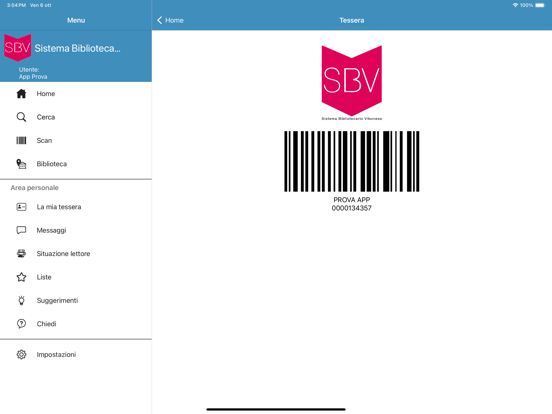
Task: Click the Sistema Biblioteca... title text
Action: [x=77, y=48]
